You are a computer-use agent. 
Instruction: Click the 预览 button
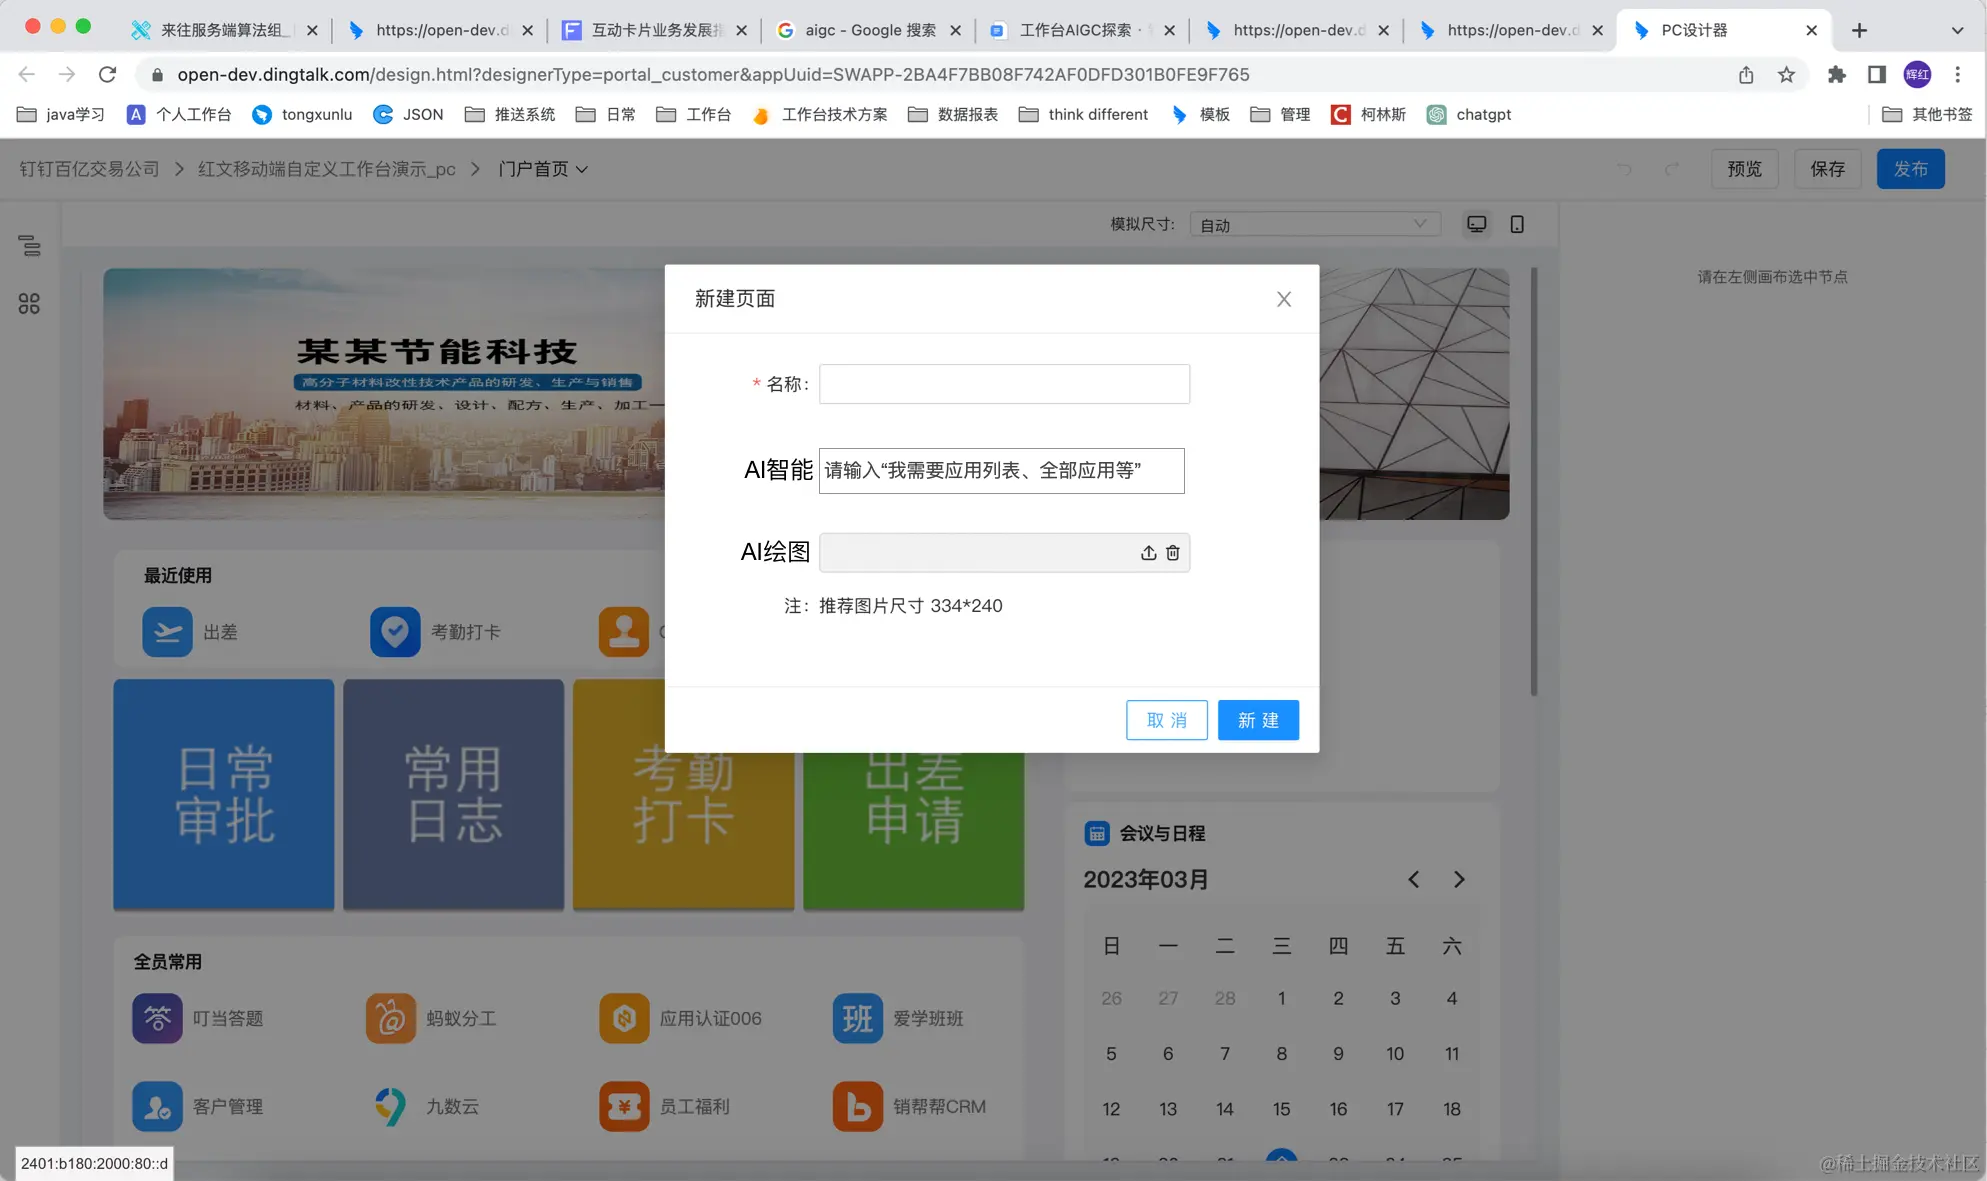[1744, 169]
